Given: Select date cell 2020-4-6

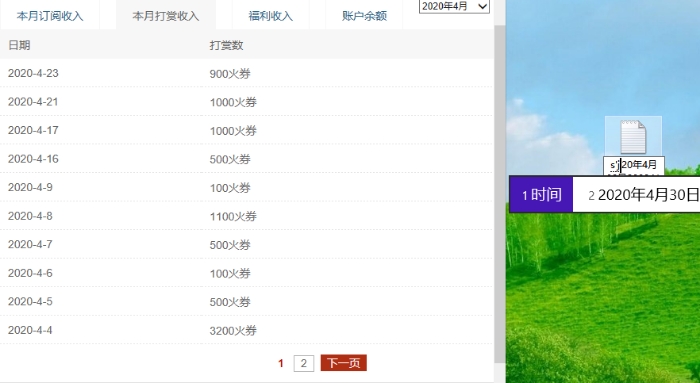Looking at the screenshot, I should coord(30,273).
